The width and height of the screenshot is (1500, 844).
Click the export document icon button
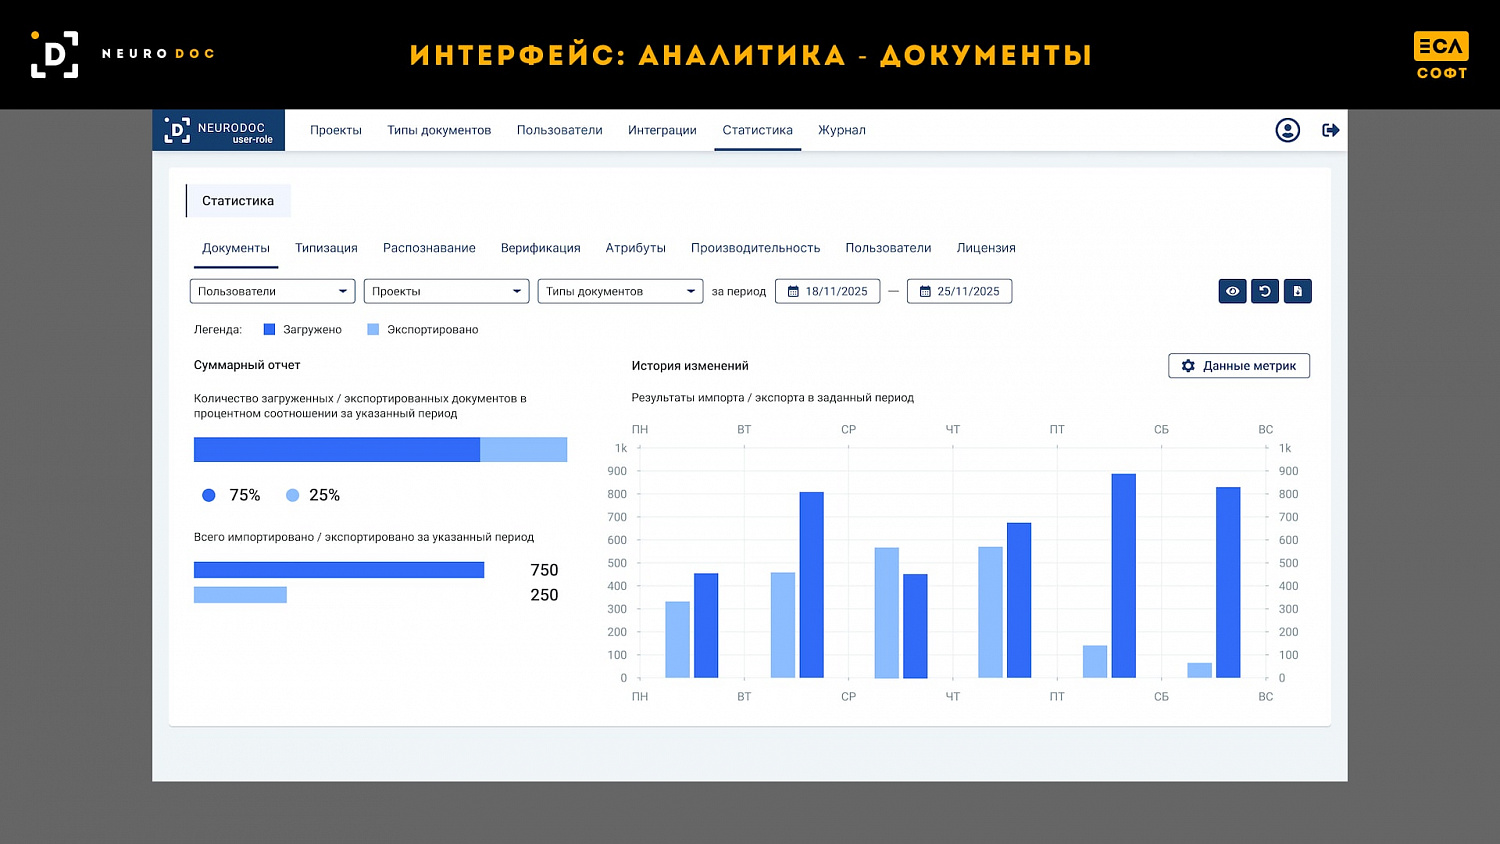tap(1298, 291)
